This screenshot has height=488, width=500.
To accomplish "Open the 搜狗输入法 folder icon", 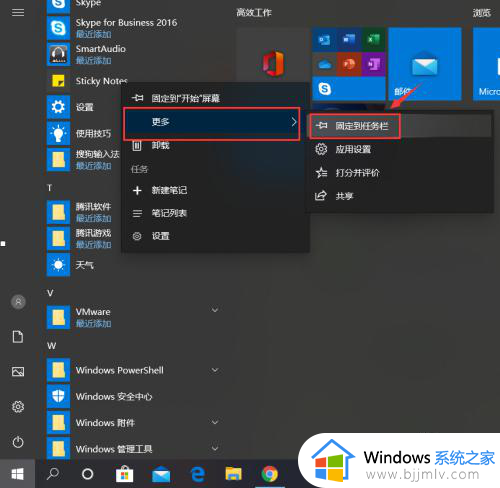I will pos(58,160).
